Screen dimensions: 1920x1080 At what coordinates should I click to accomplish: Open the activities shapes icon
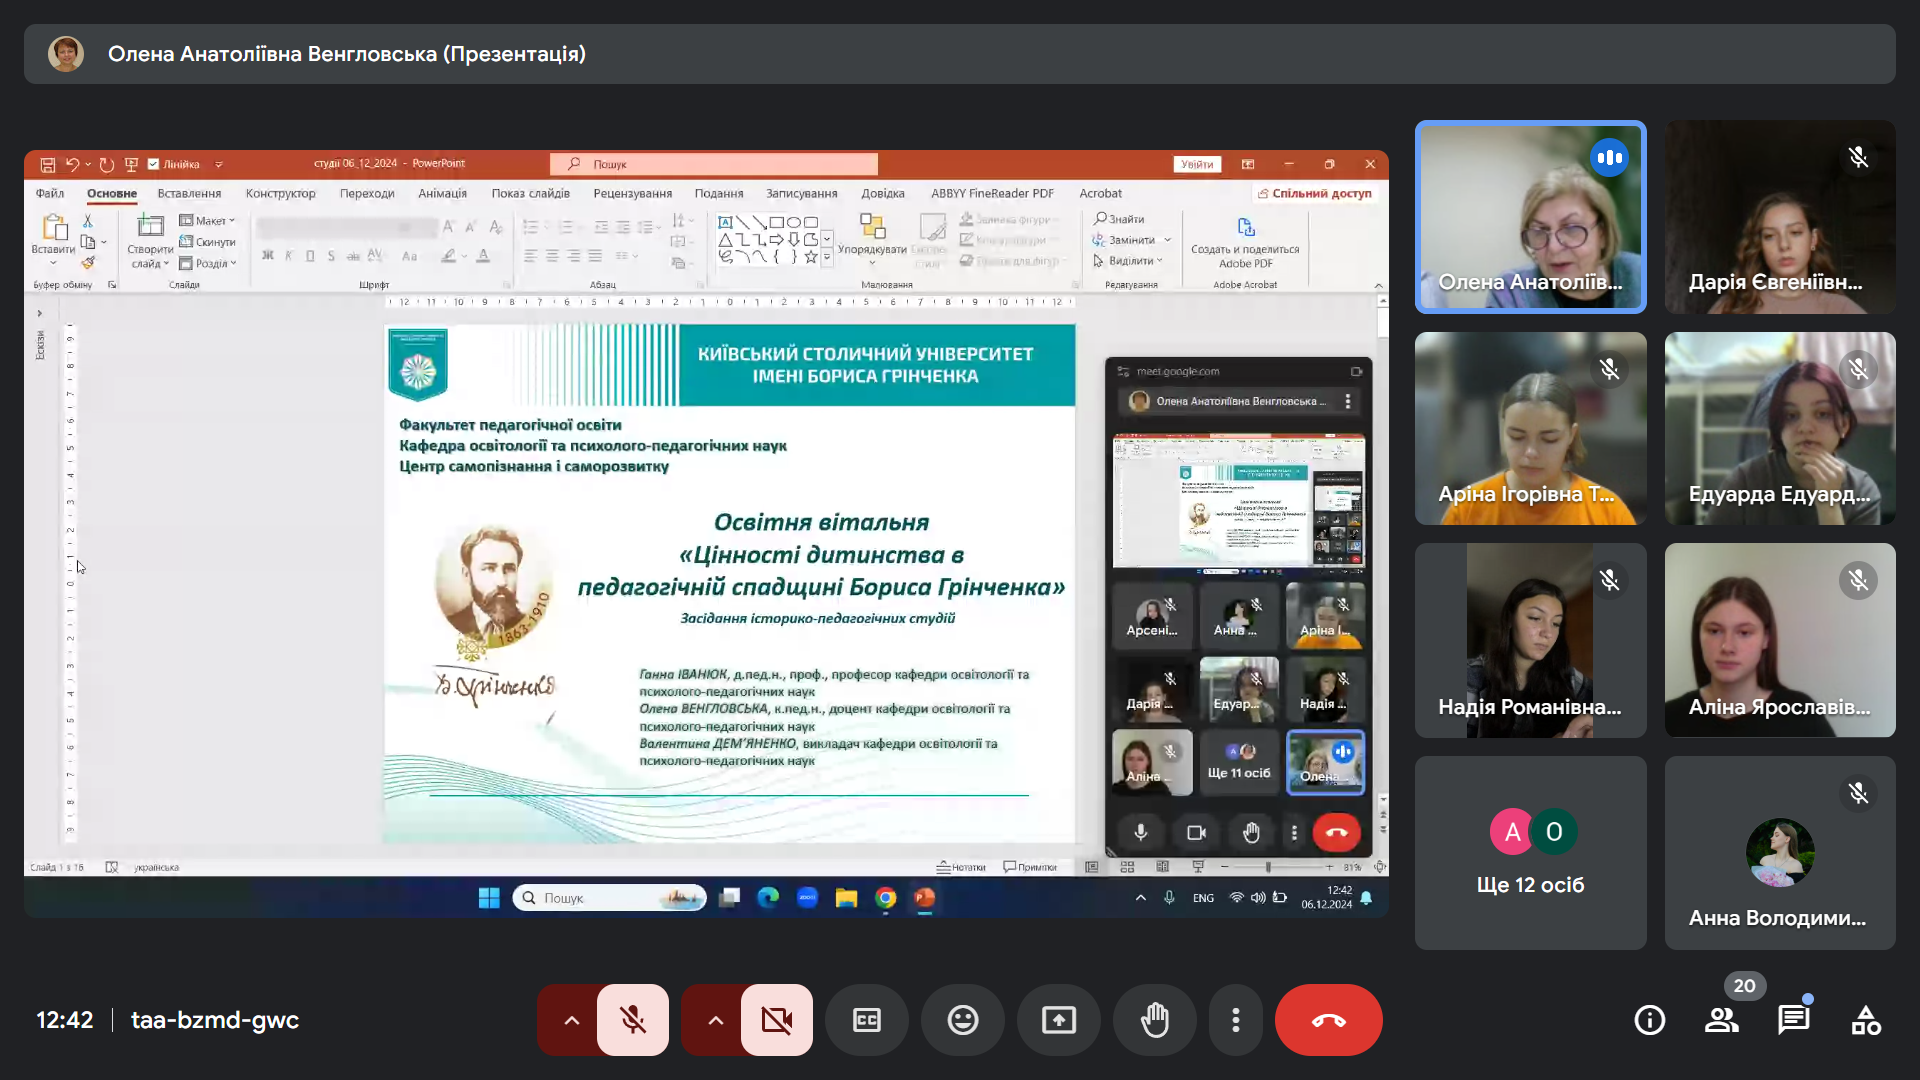(1865, 1020)
